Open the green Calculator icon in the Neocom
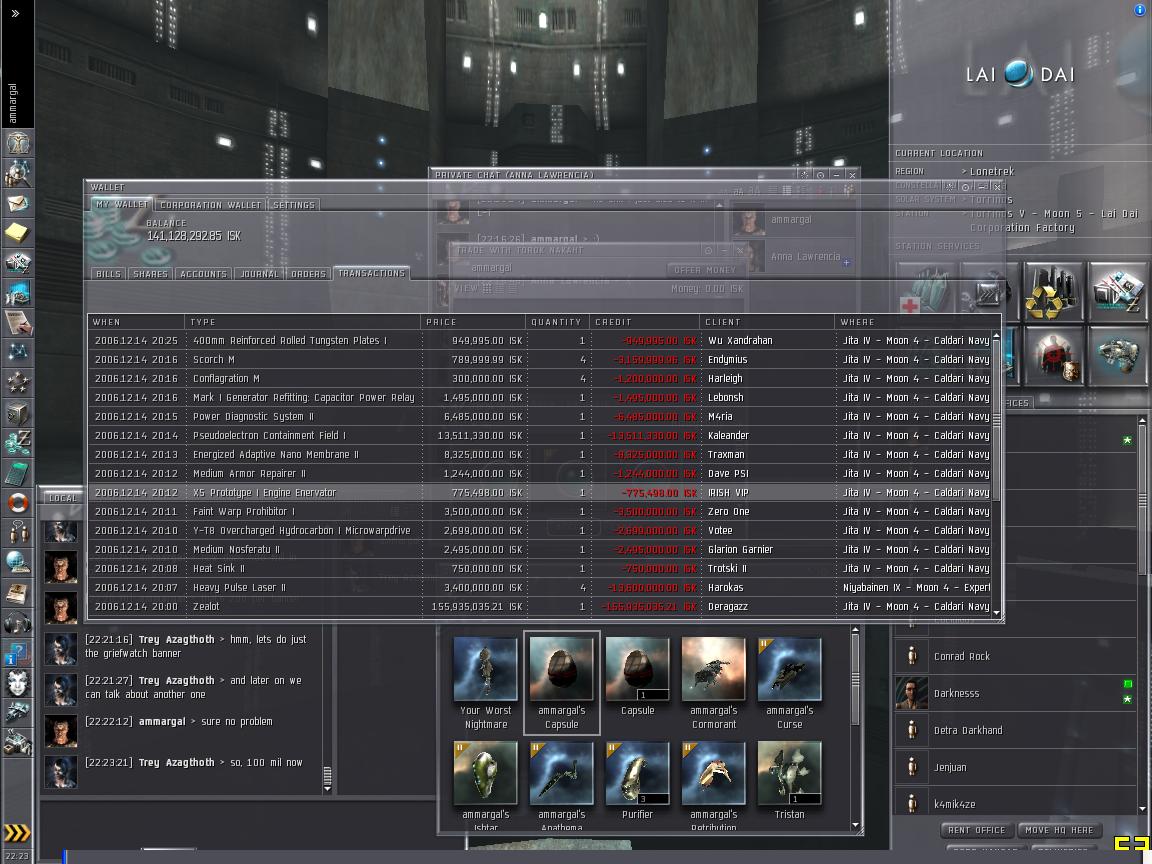 click(17, 474)
